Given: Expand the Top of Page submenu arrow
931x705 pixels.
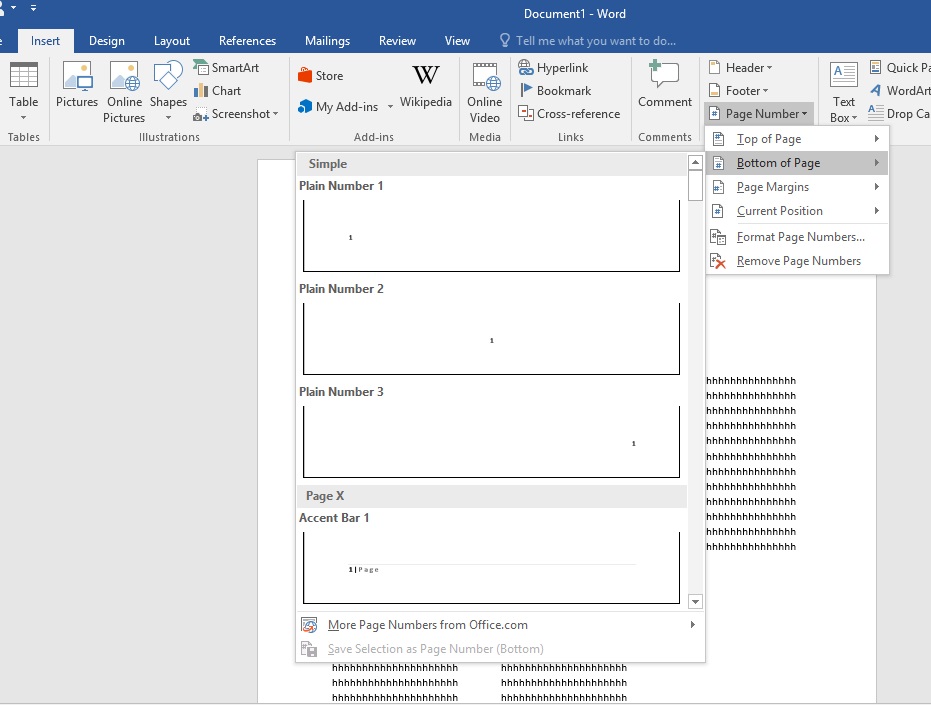Looking at the screenshot, I should coord(876,139).
